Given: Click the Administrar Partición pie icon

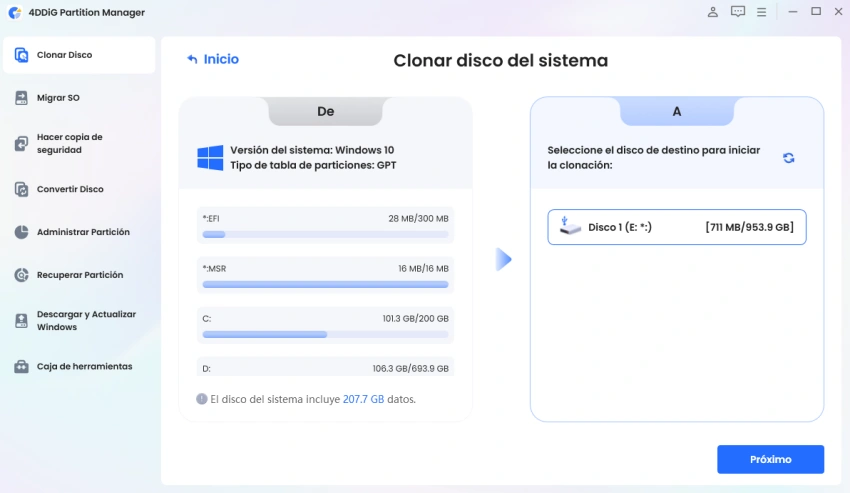Looking at the screenshot, I should pyautogui.click(x=21, y=232).
